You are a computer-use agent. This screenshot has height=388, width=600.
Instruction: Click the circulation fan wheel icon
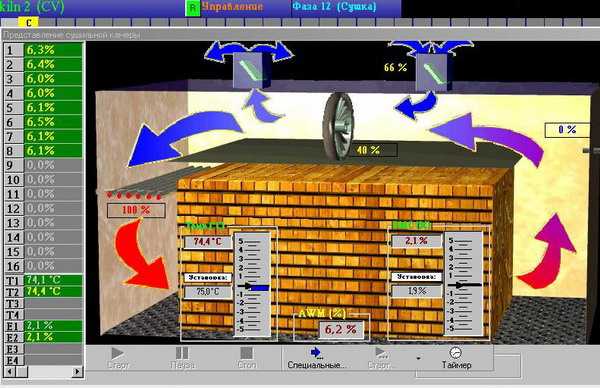pyautogui.click(x=338, y=126)
